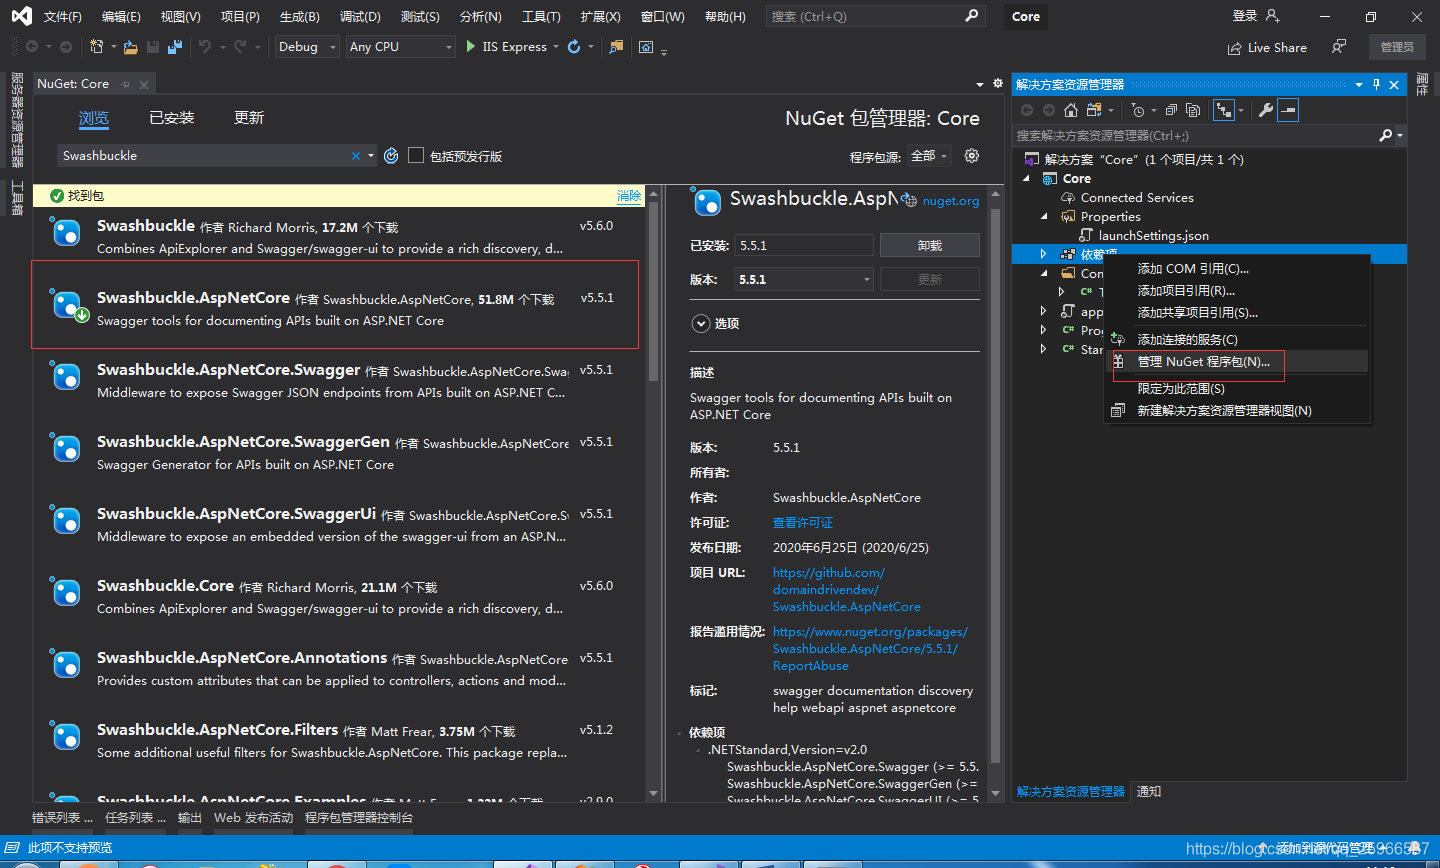Click the feedback icon next to Live Share
Image resolution: width=1440 pixels, height=868 pixels.
click(x=1339, y=47)
